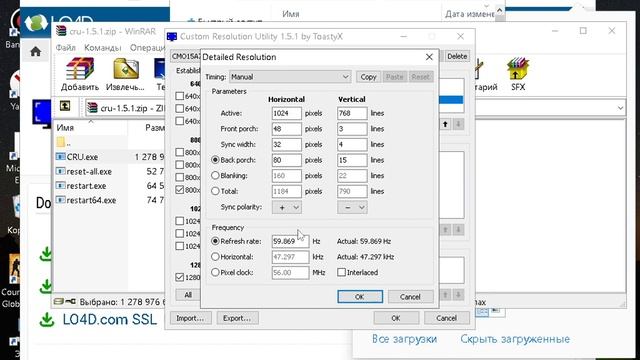
Task: Select the Blanking radio button
Action: [x=215, y=176]
